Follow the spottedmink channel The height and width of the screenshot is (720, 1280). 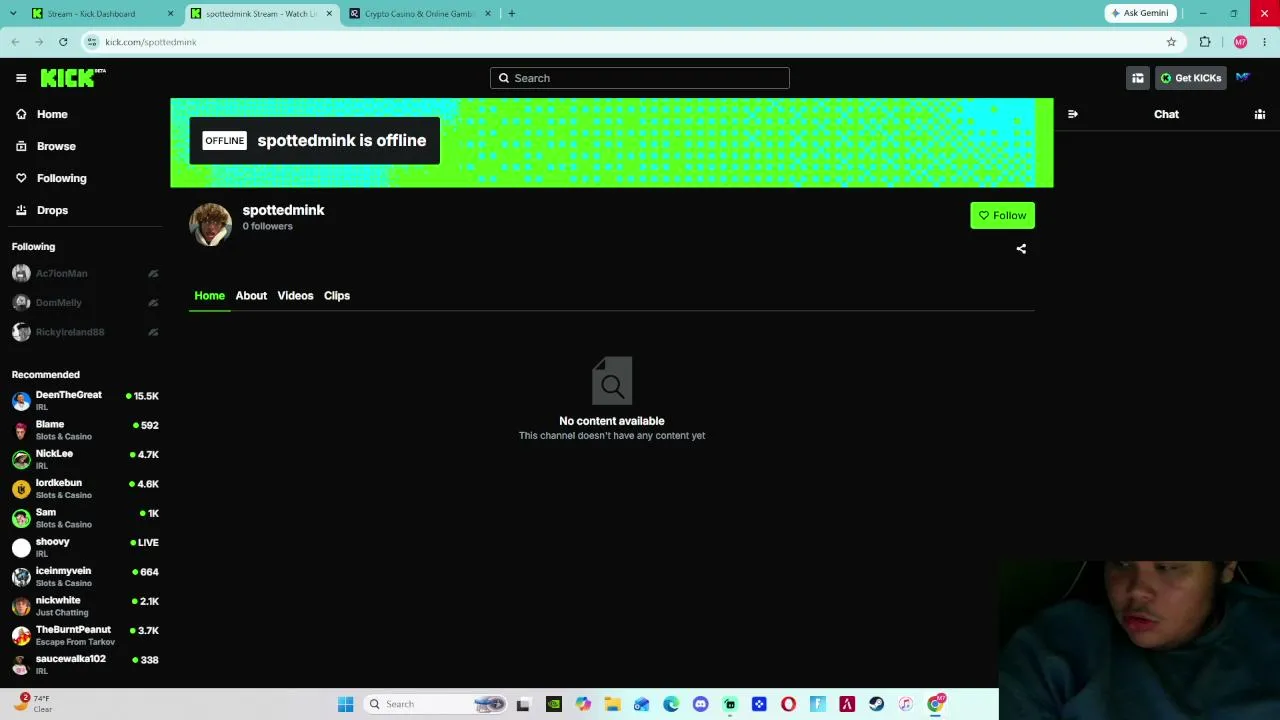coord(1002,215)
